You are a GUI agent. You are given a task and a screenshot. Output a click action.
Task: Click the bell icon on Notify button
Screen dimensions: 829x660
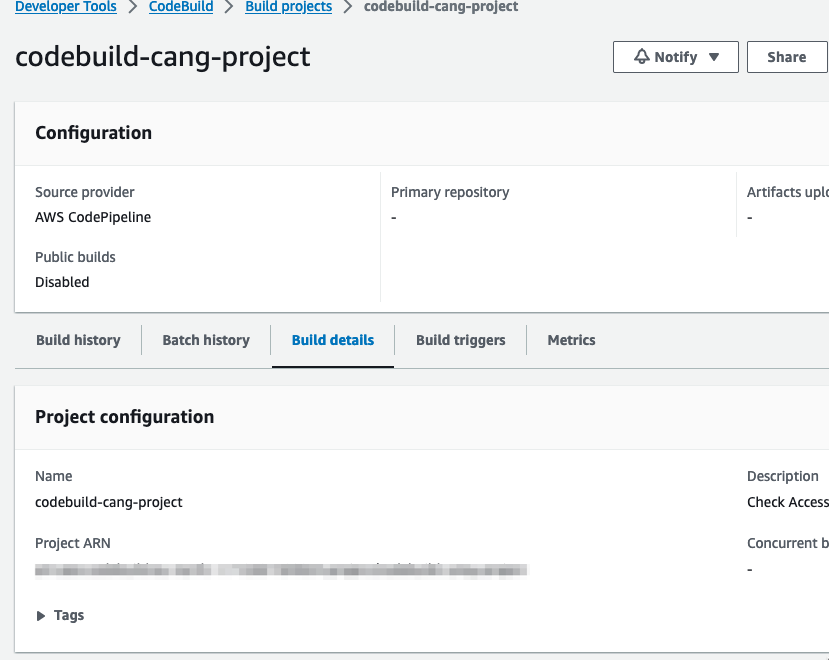click(640, 56)
